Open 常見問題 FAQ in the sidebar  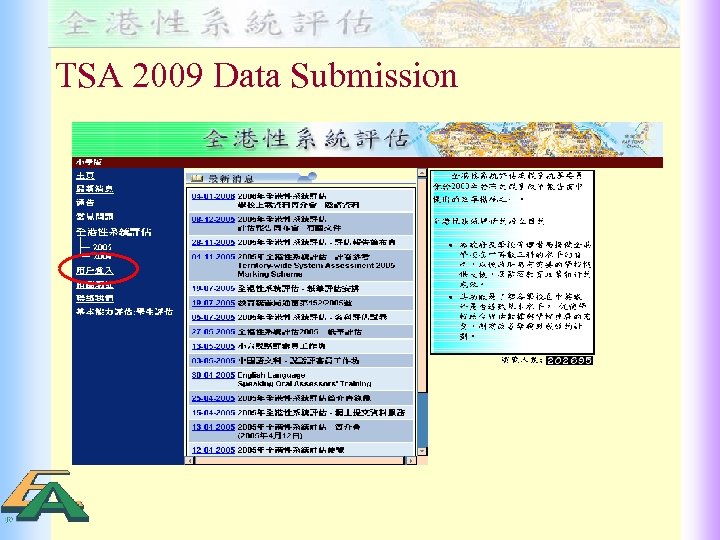[95, 216]
